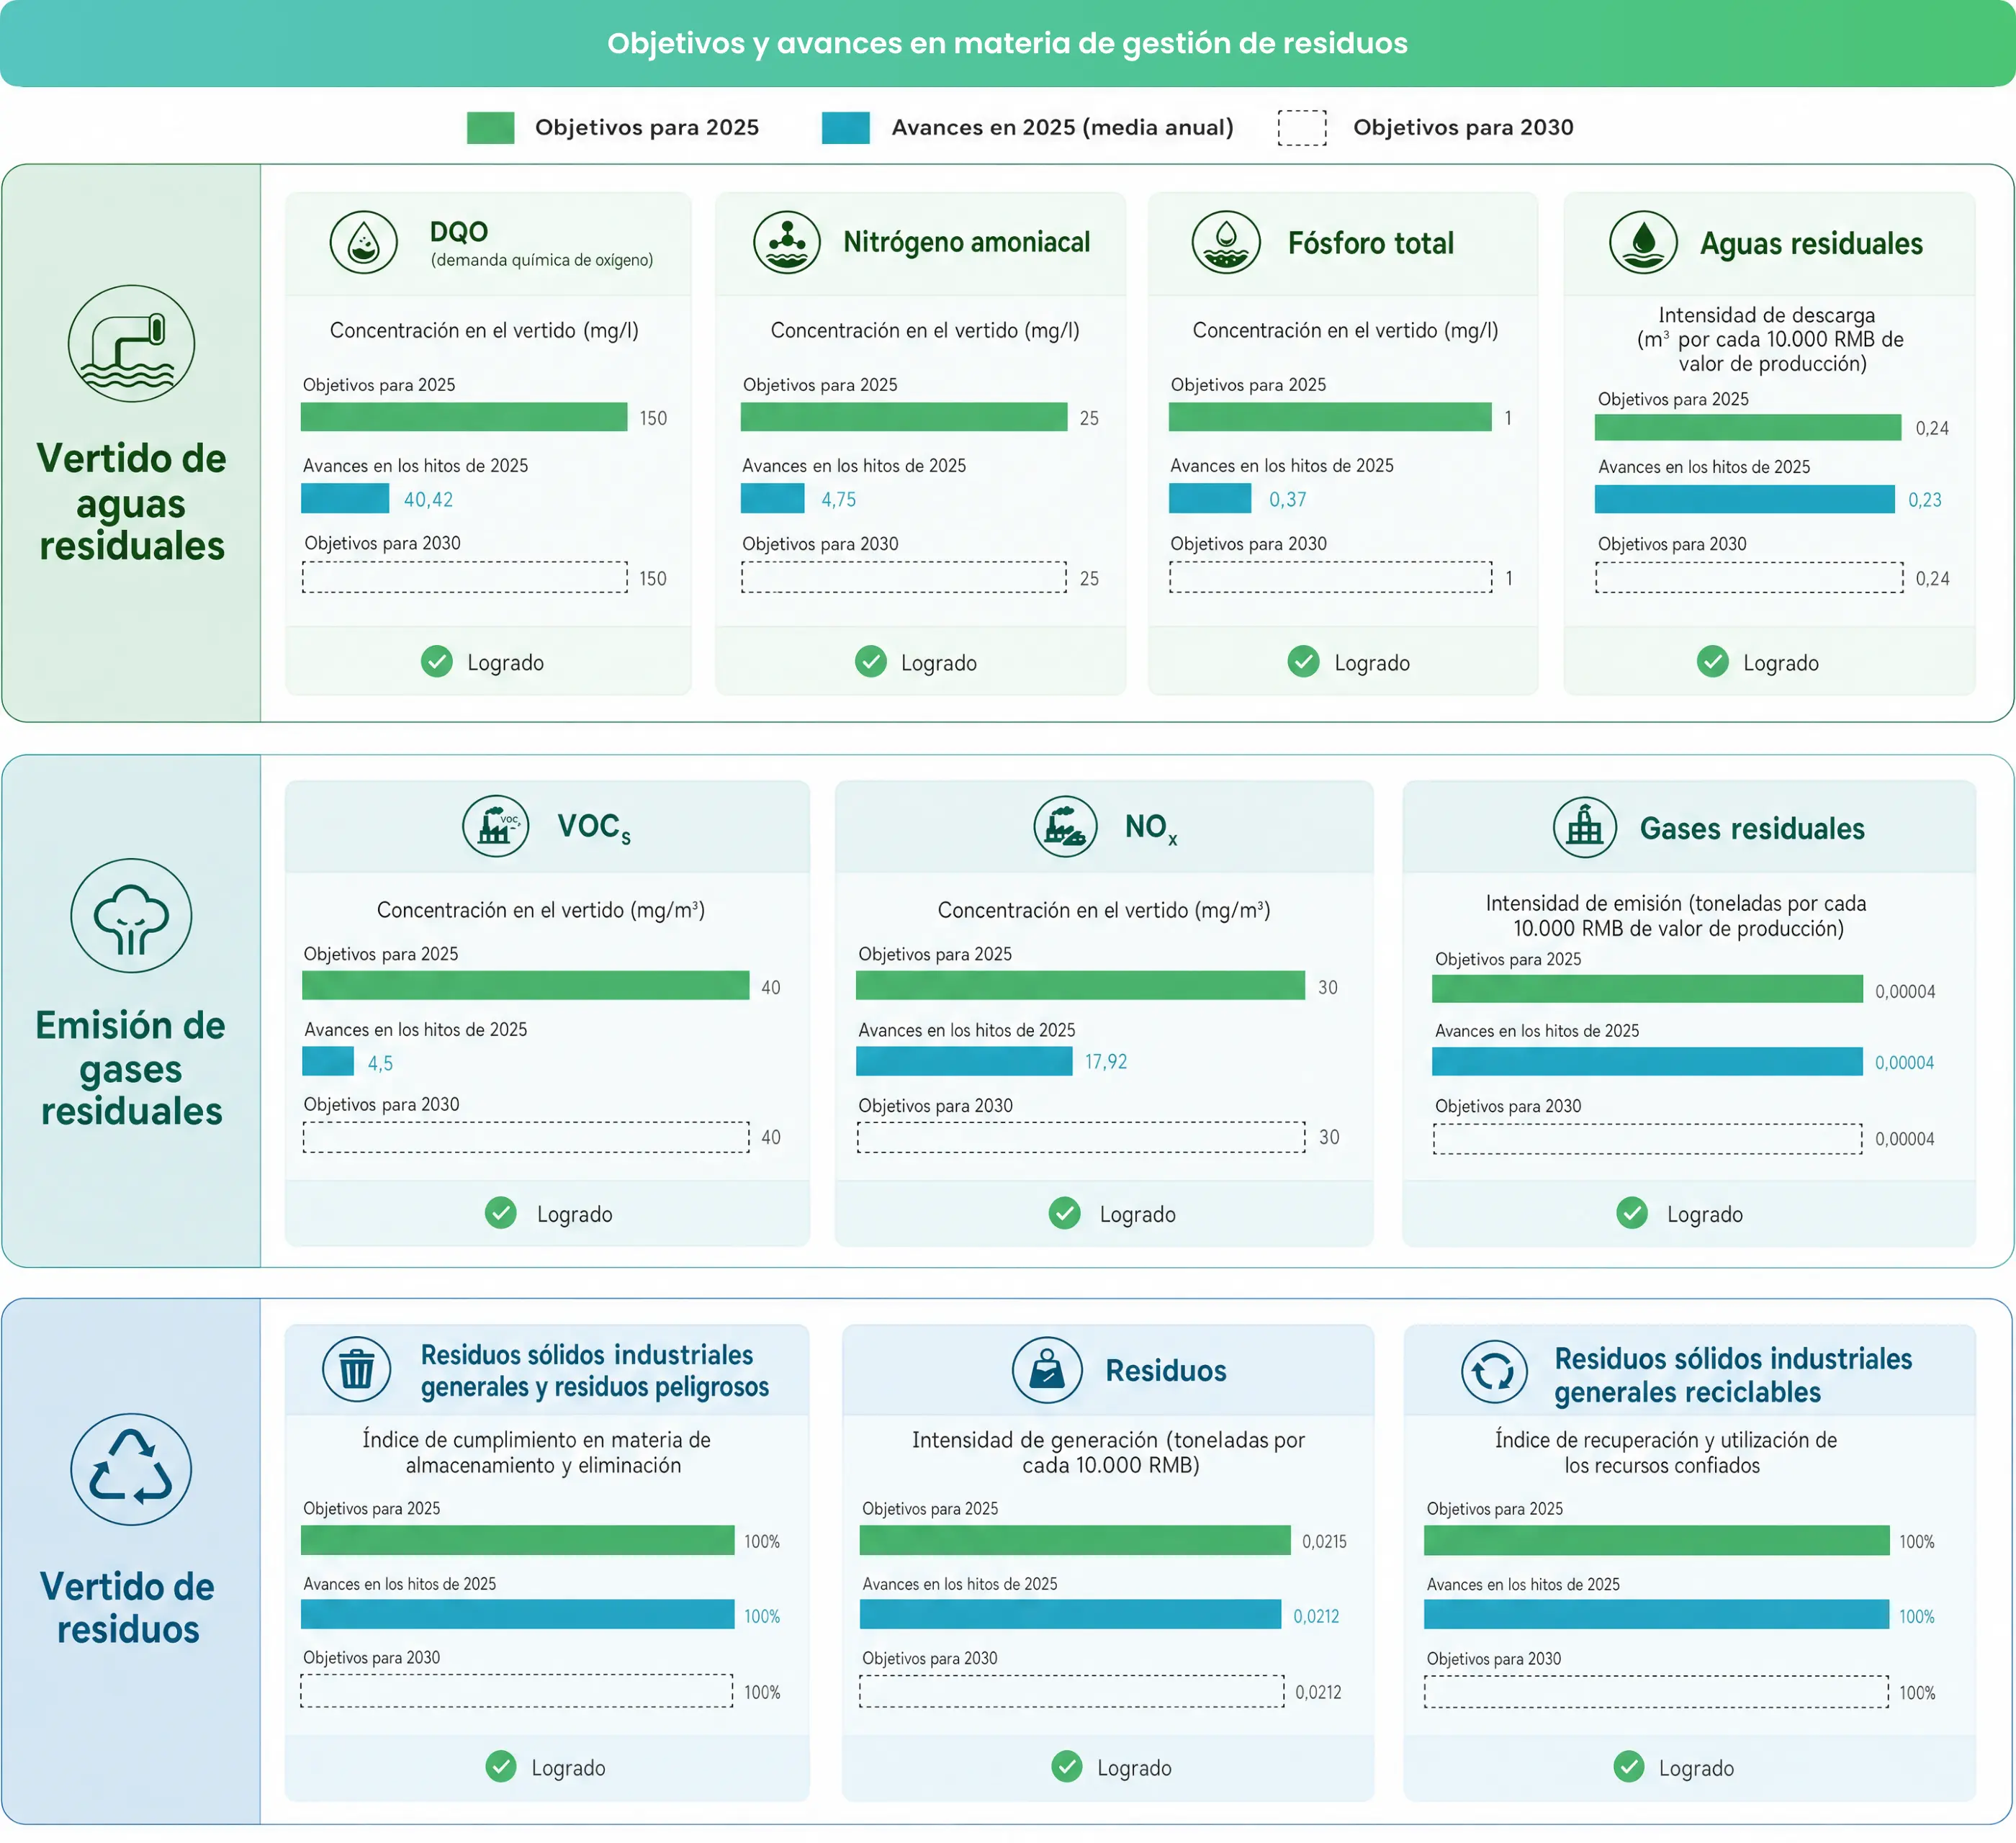Click the dashed Objetivos para 2030 legend swatch

1302,128
